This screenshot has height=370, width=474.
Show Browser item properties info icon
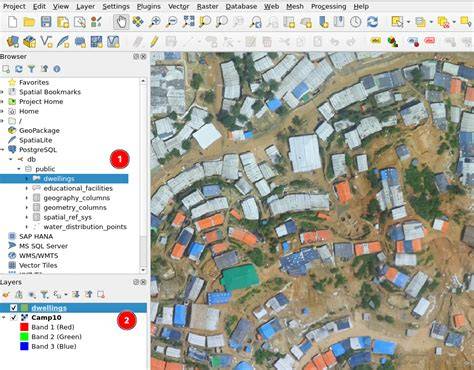[x=57, y=69]
